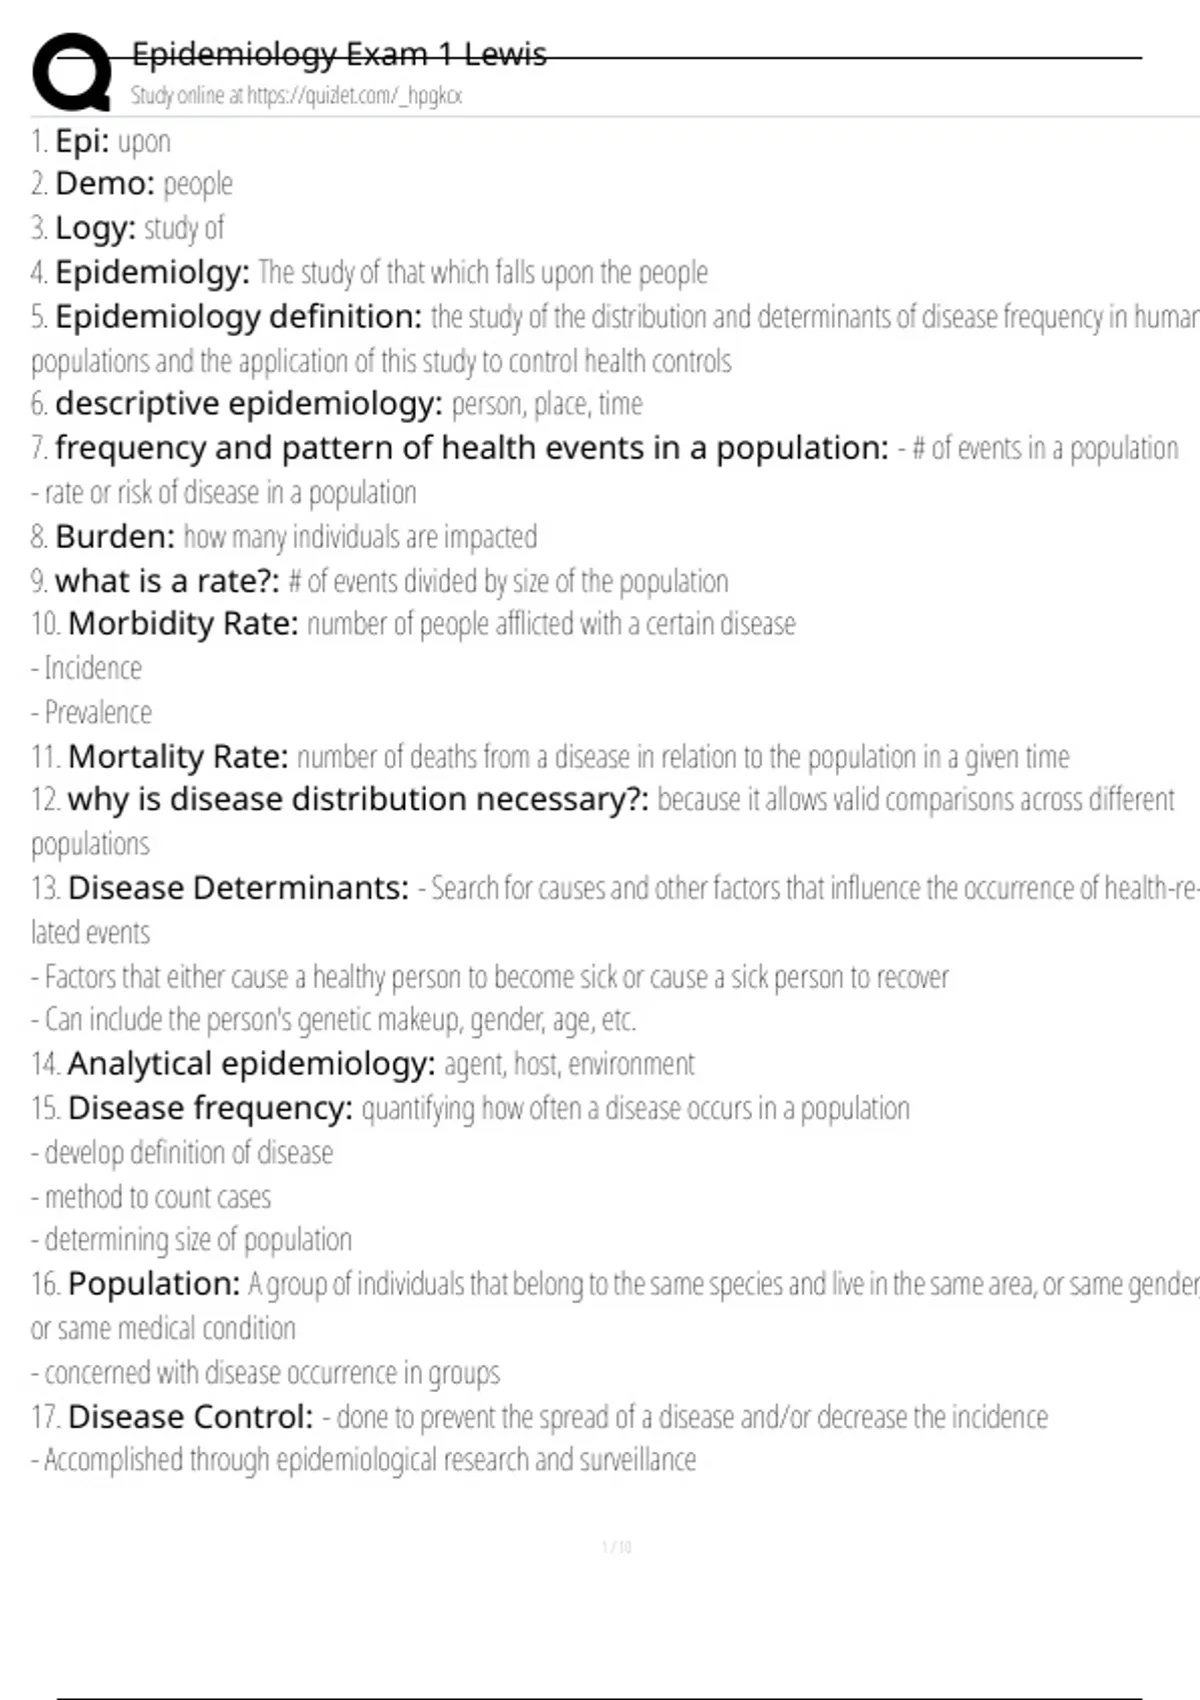The image size is (1200, 1700).
Task: Click the 'Epidemiology definition:' heading
Action: 238,317
